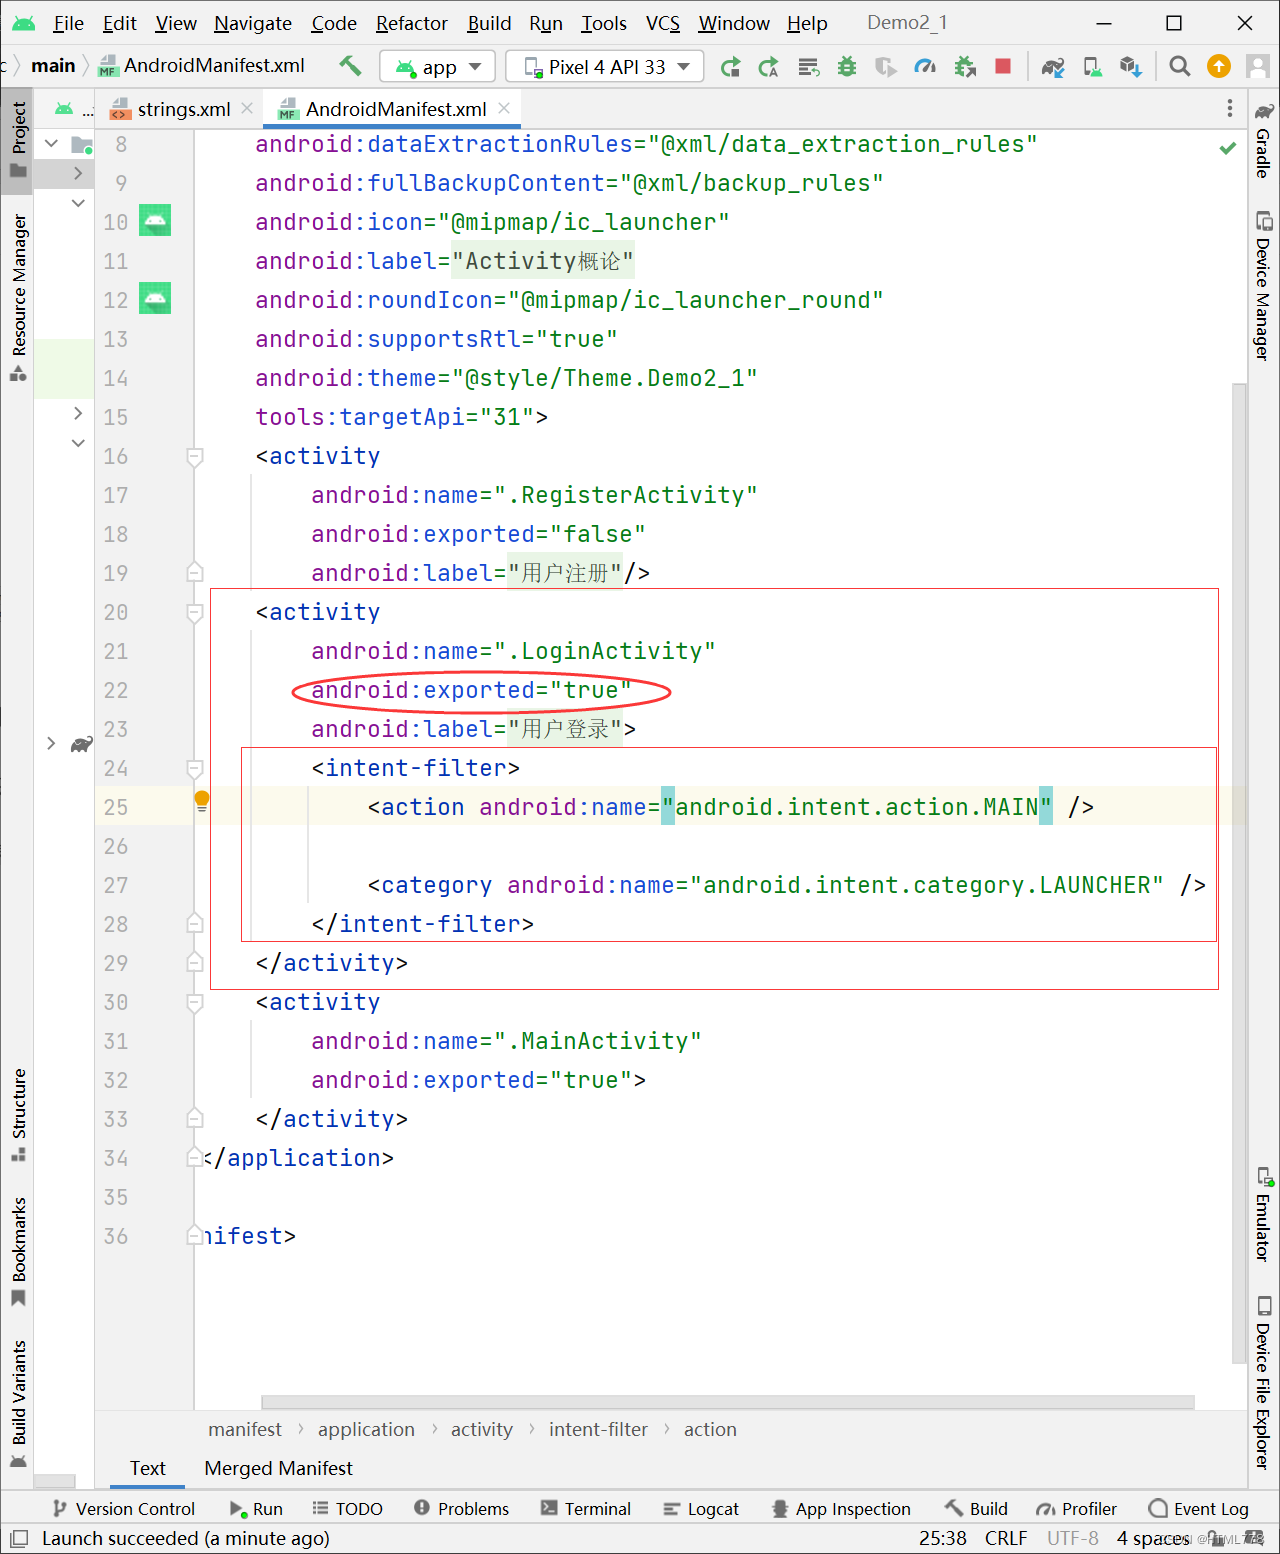1280x1554 pixels.
Task: Click the Profile app gauge icon
Action: [x=926, y=67]
